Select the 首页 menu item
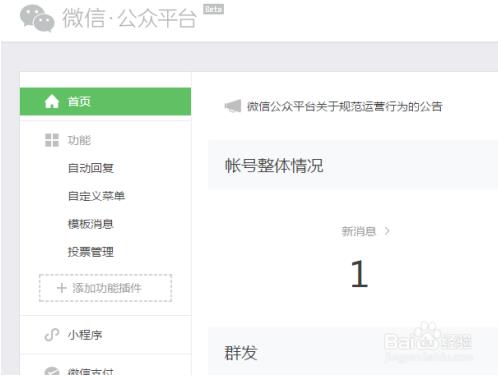The height and width of the screenshot is (376, 498). coord(105,101)
